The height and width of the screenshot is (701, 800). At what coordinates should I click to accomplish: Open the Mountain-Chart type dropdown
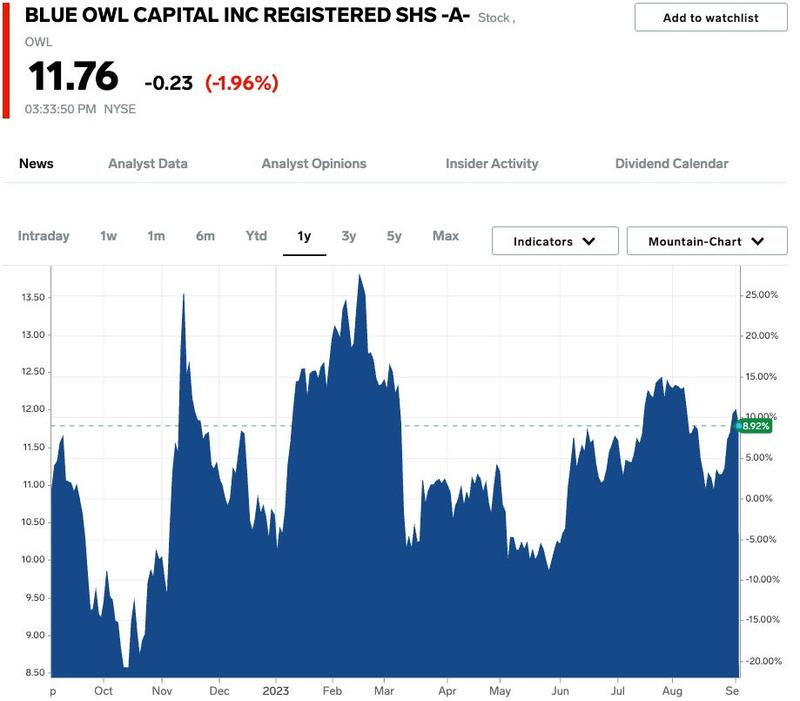point(706,241)
